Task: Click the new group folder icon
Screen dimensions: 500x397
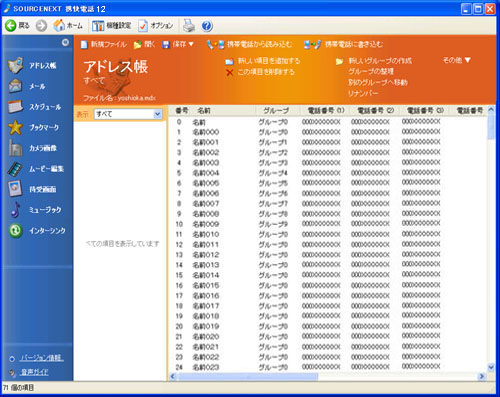Action: pyautogui.click(x=339, y=61)
